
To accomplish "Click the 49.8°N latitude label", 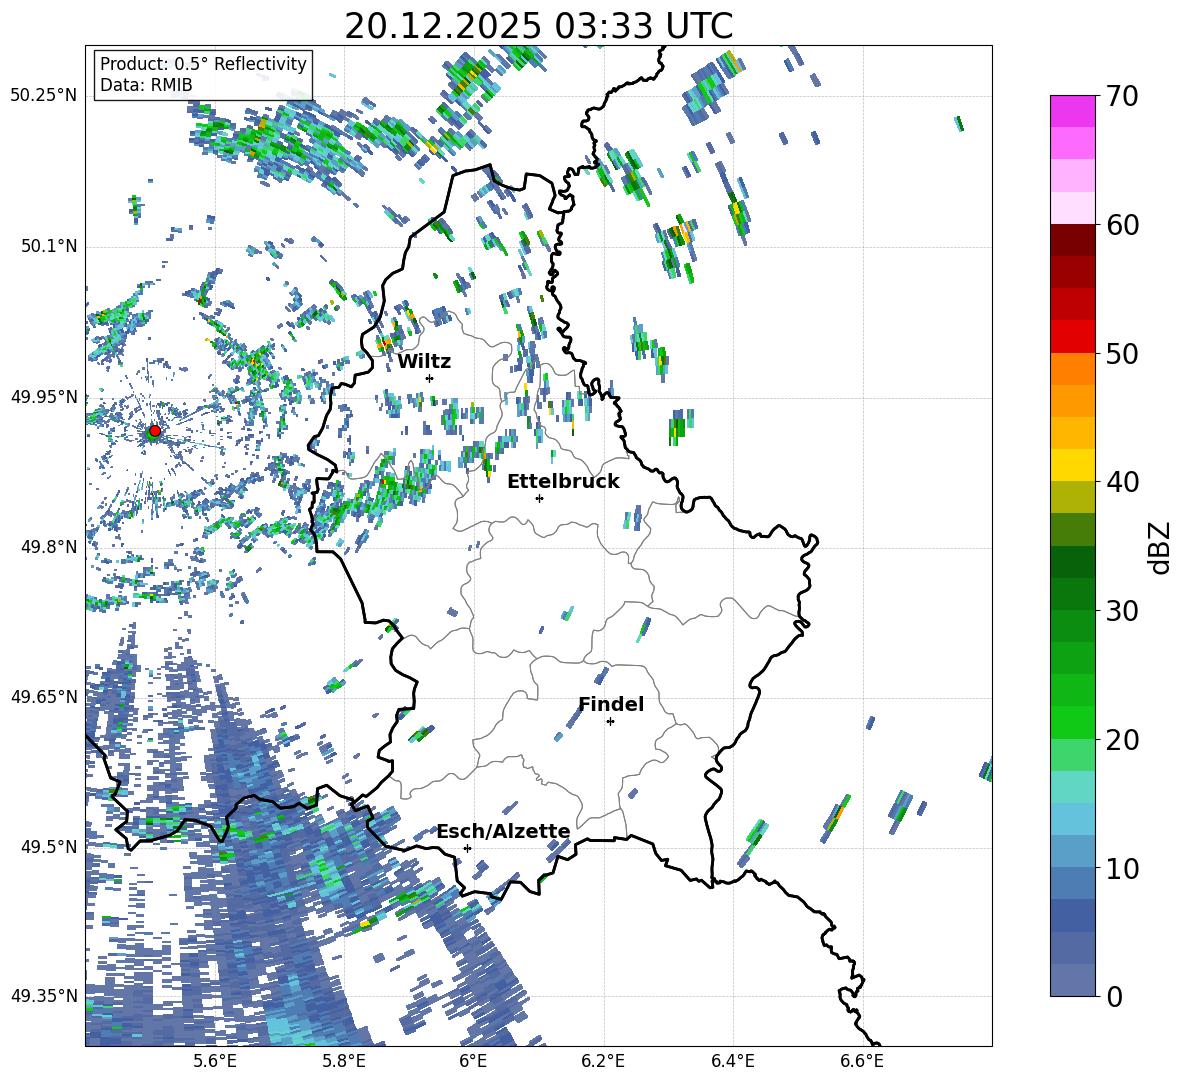I will click(x=48, y=547).
